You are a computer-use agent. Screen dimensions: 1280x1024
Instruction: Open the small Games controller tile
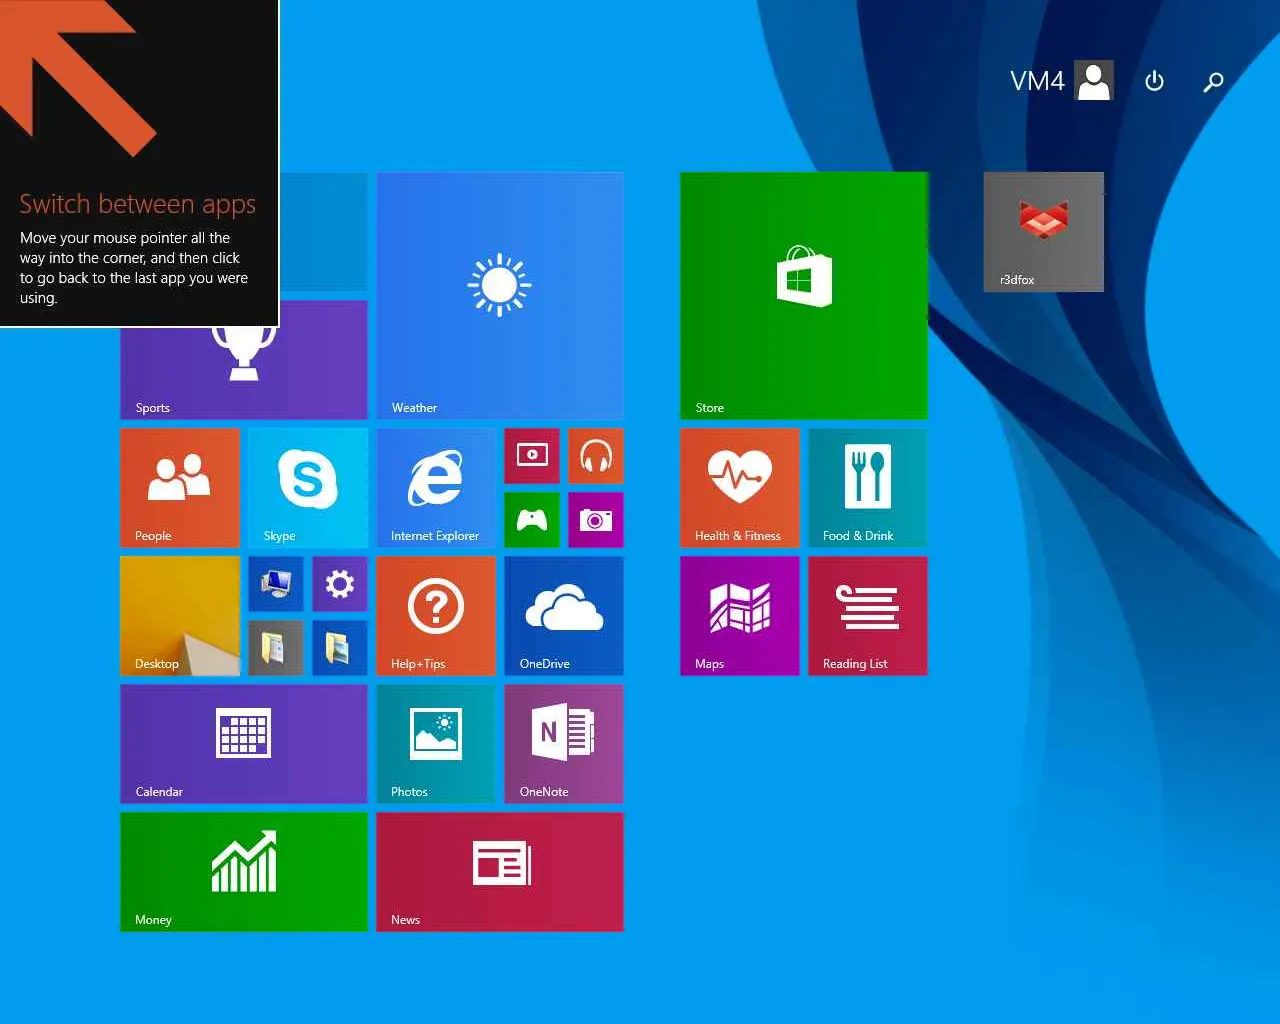532,520
